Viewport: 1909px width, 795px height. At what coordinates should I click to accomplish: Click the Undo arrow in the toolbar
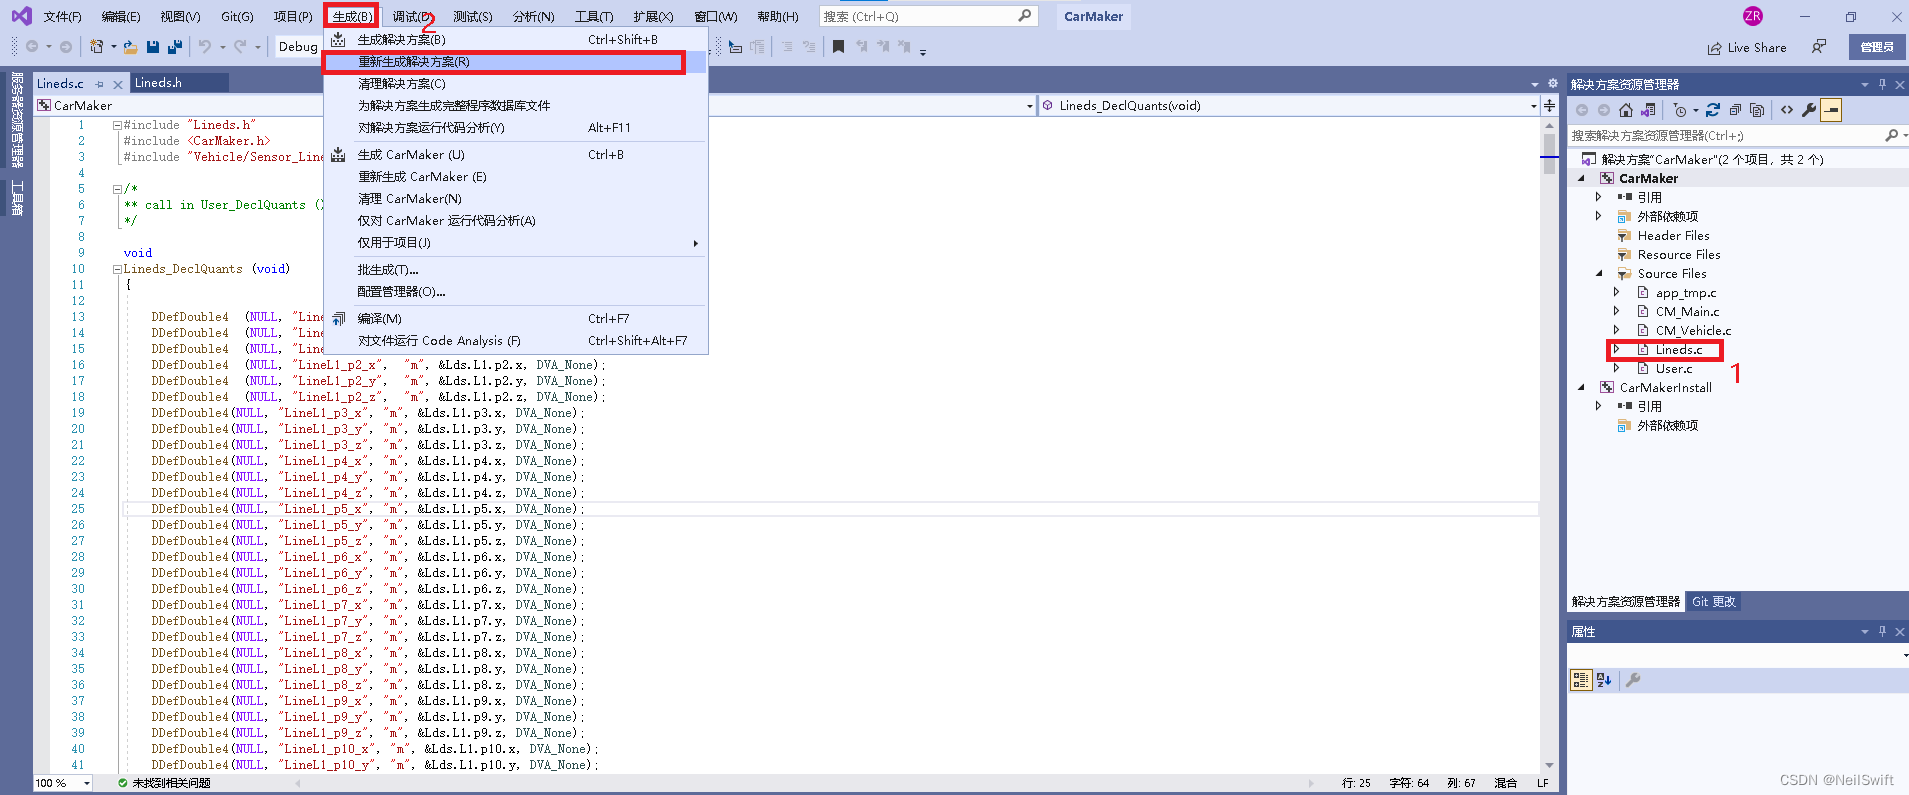click(x=205, y=46)
